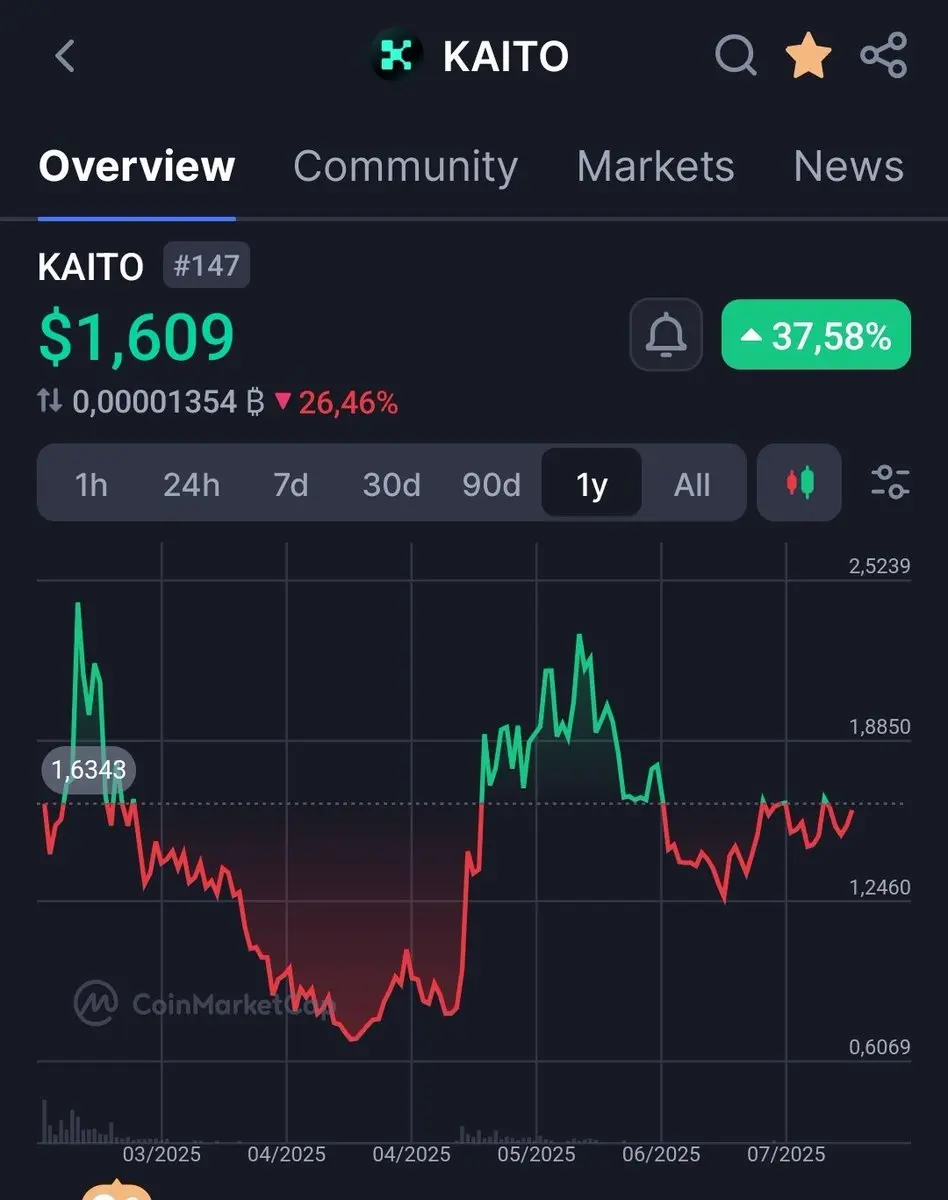The width and height of the screenshot is (948, 1200).
Task: Open chart settings sliders icon
Action: tap(889, 483)
